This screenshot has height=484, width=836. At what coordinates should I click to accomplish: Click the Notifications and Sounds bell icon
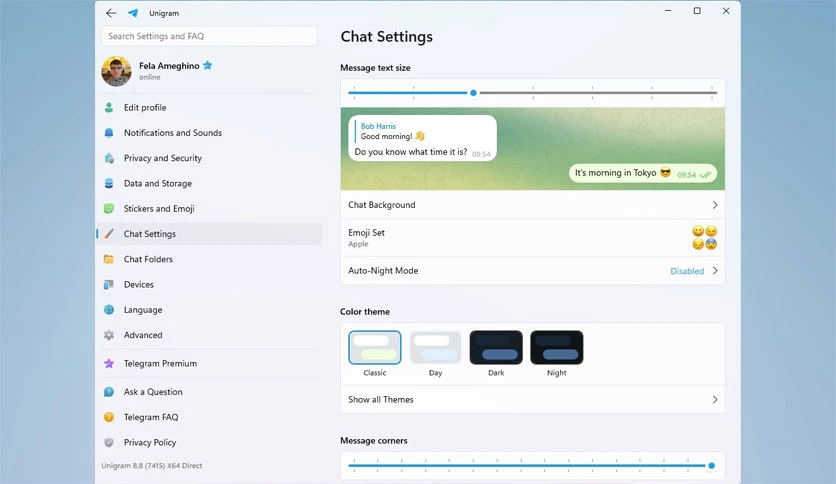109,133
